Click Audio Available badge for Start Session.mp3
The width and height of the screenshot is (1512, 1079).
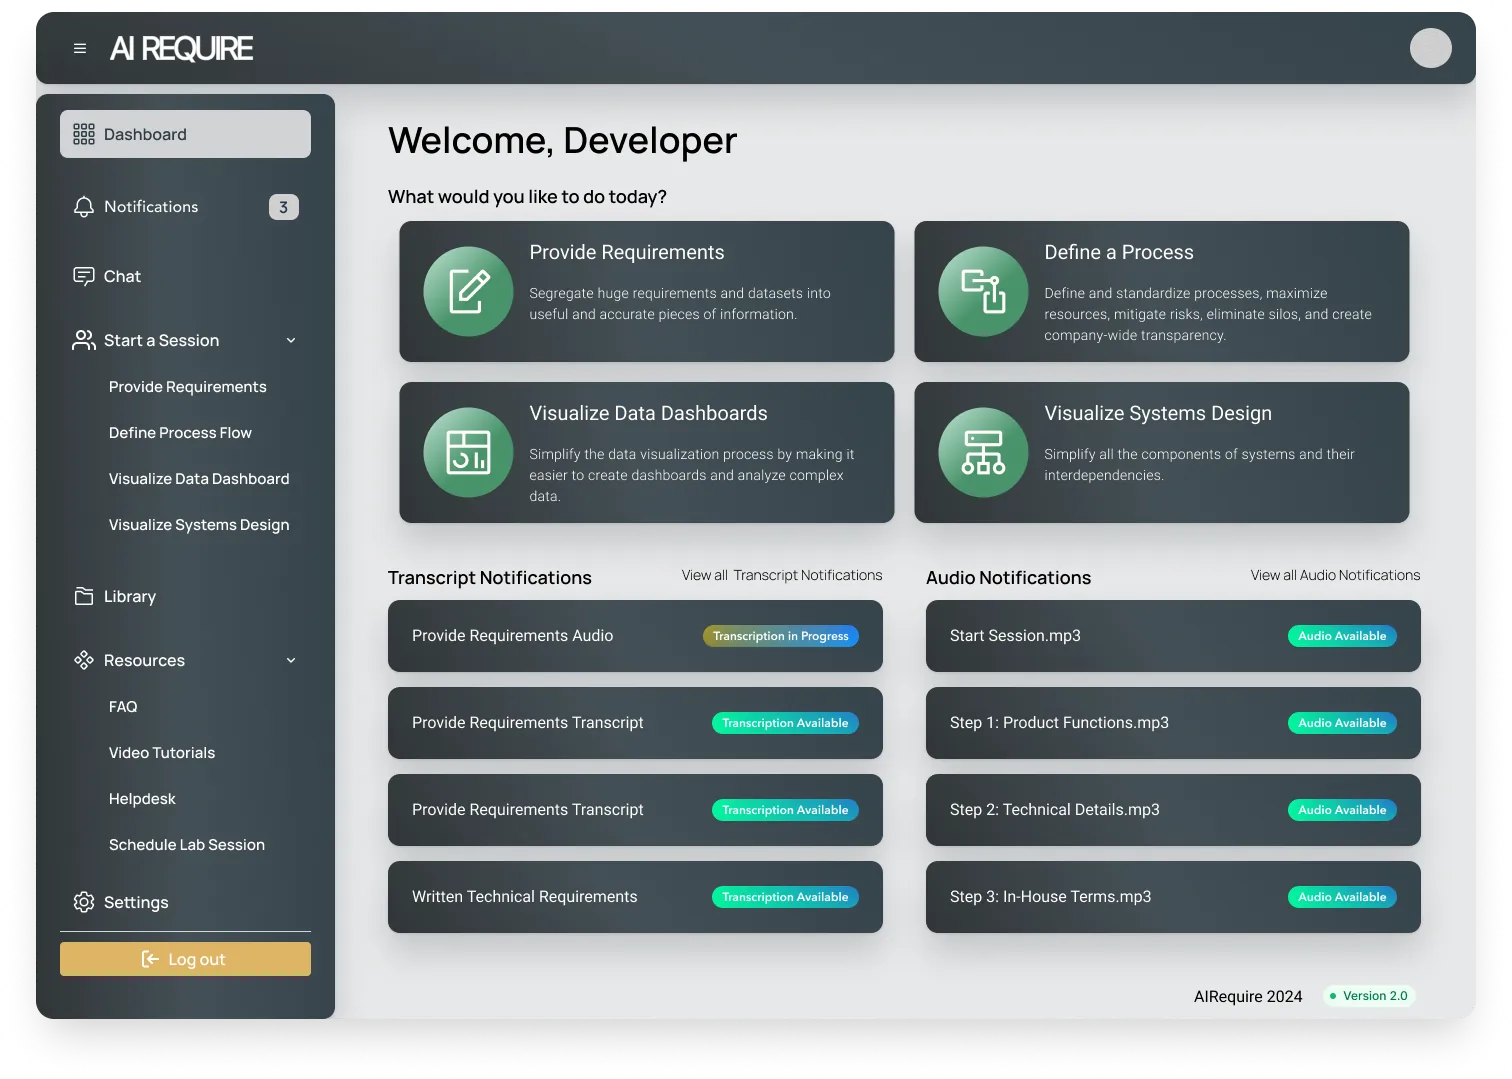(1342, 636)
